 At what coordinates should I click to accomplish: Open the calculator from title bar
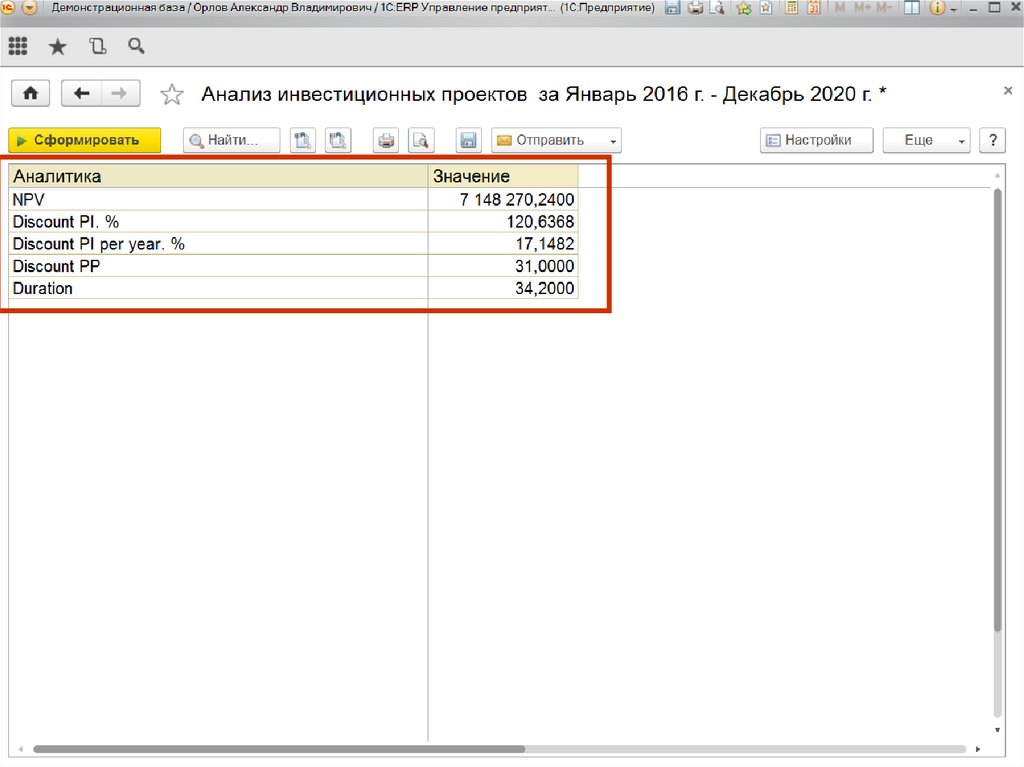(792, 8)
